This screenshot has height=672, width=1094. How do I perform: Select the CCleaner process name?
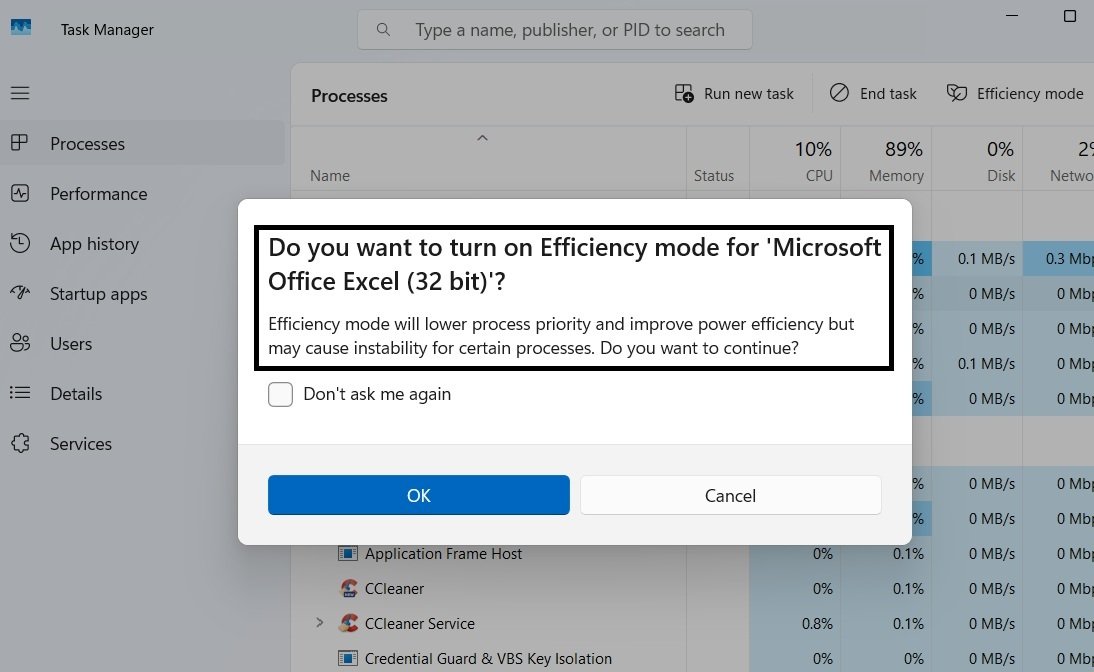394,588
